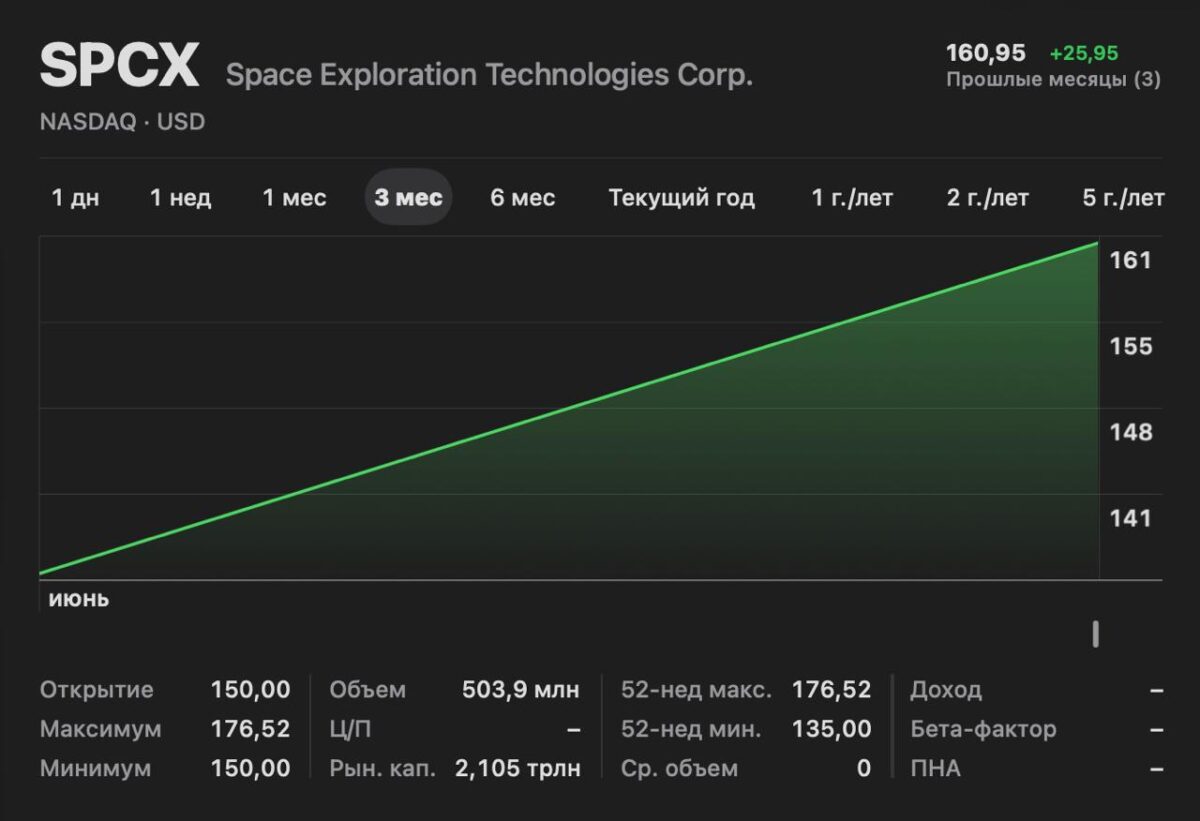This screenshot has height=821, width=1200.
Task: Click the Бета-фактор label
Action: click(x=983, y=729)
